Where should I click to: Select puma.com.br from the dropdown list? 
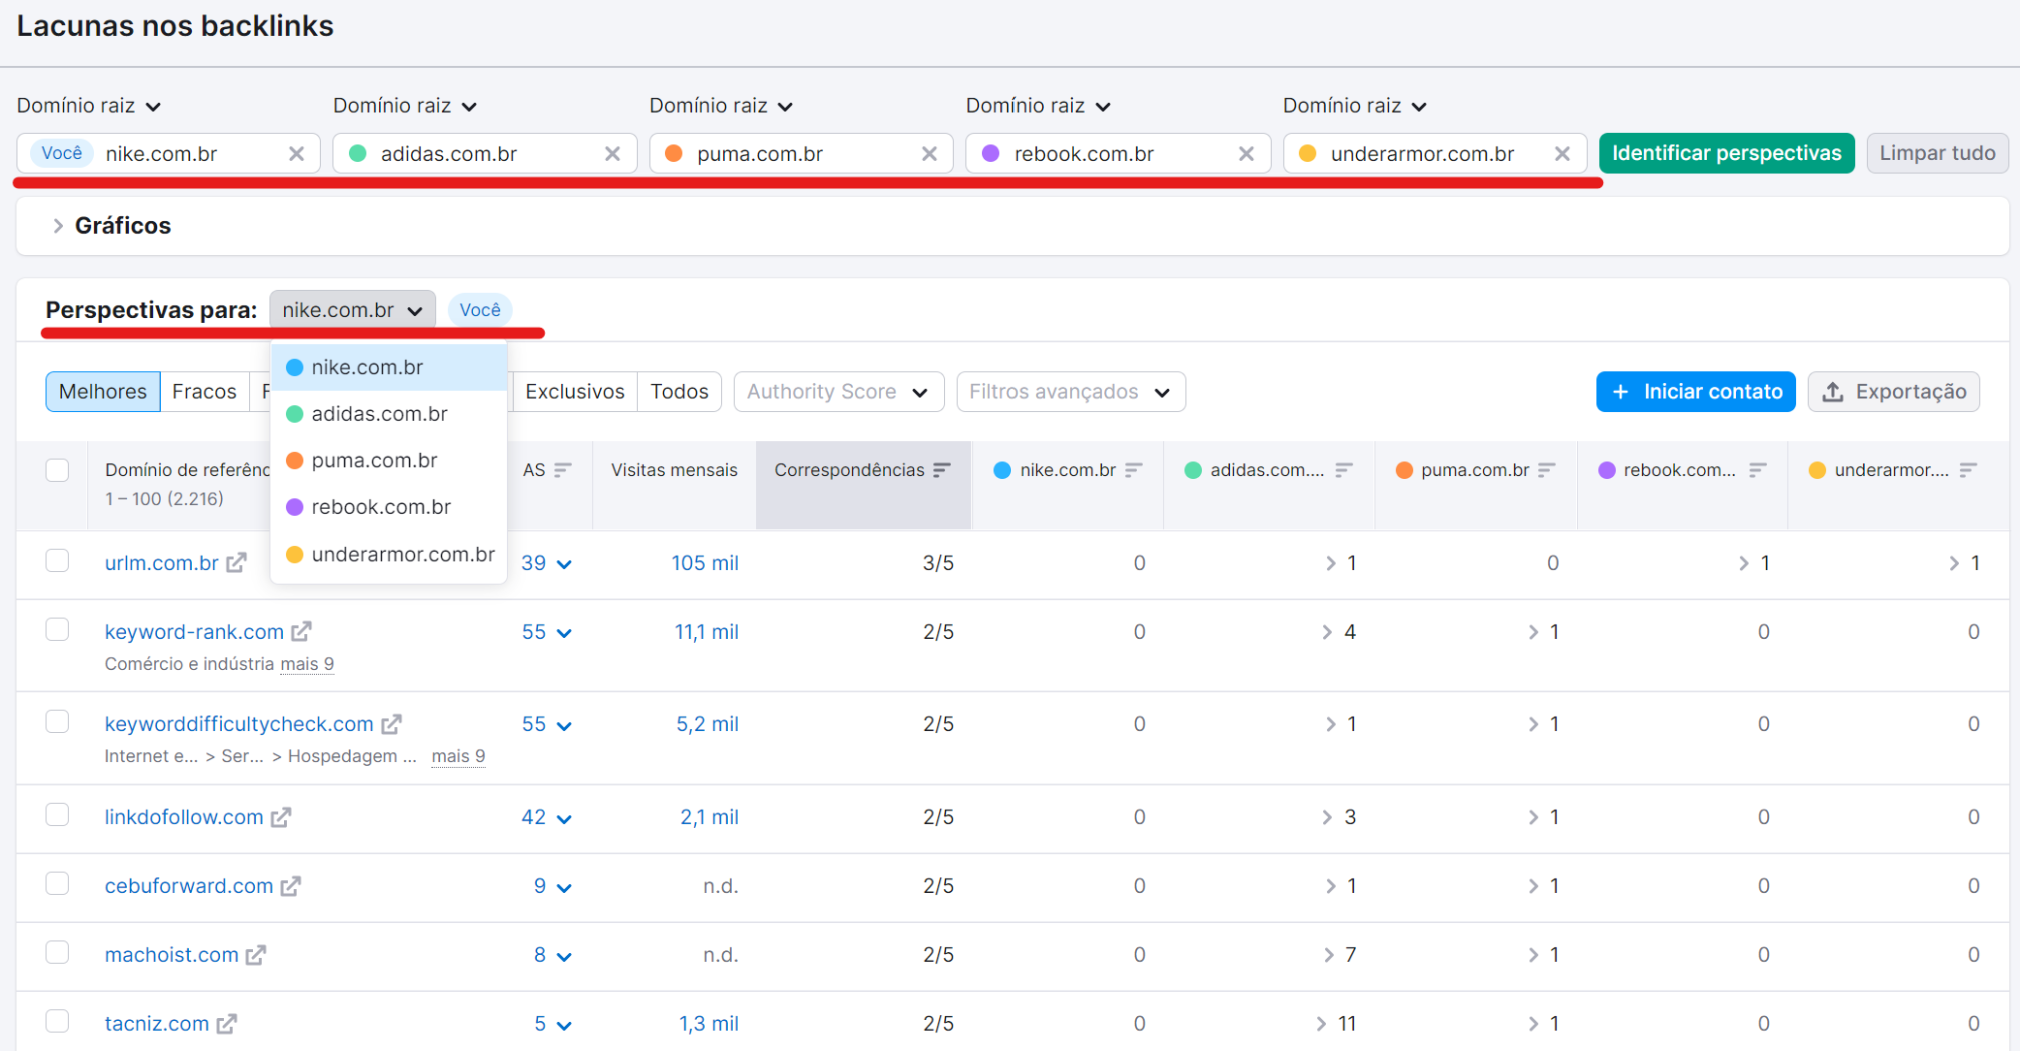click(x=388, y=461)
